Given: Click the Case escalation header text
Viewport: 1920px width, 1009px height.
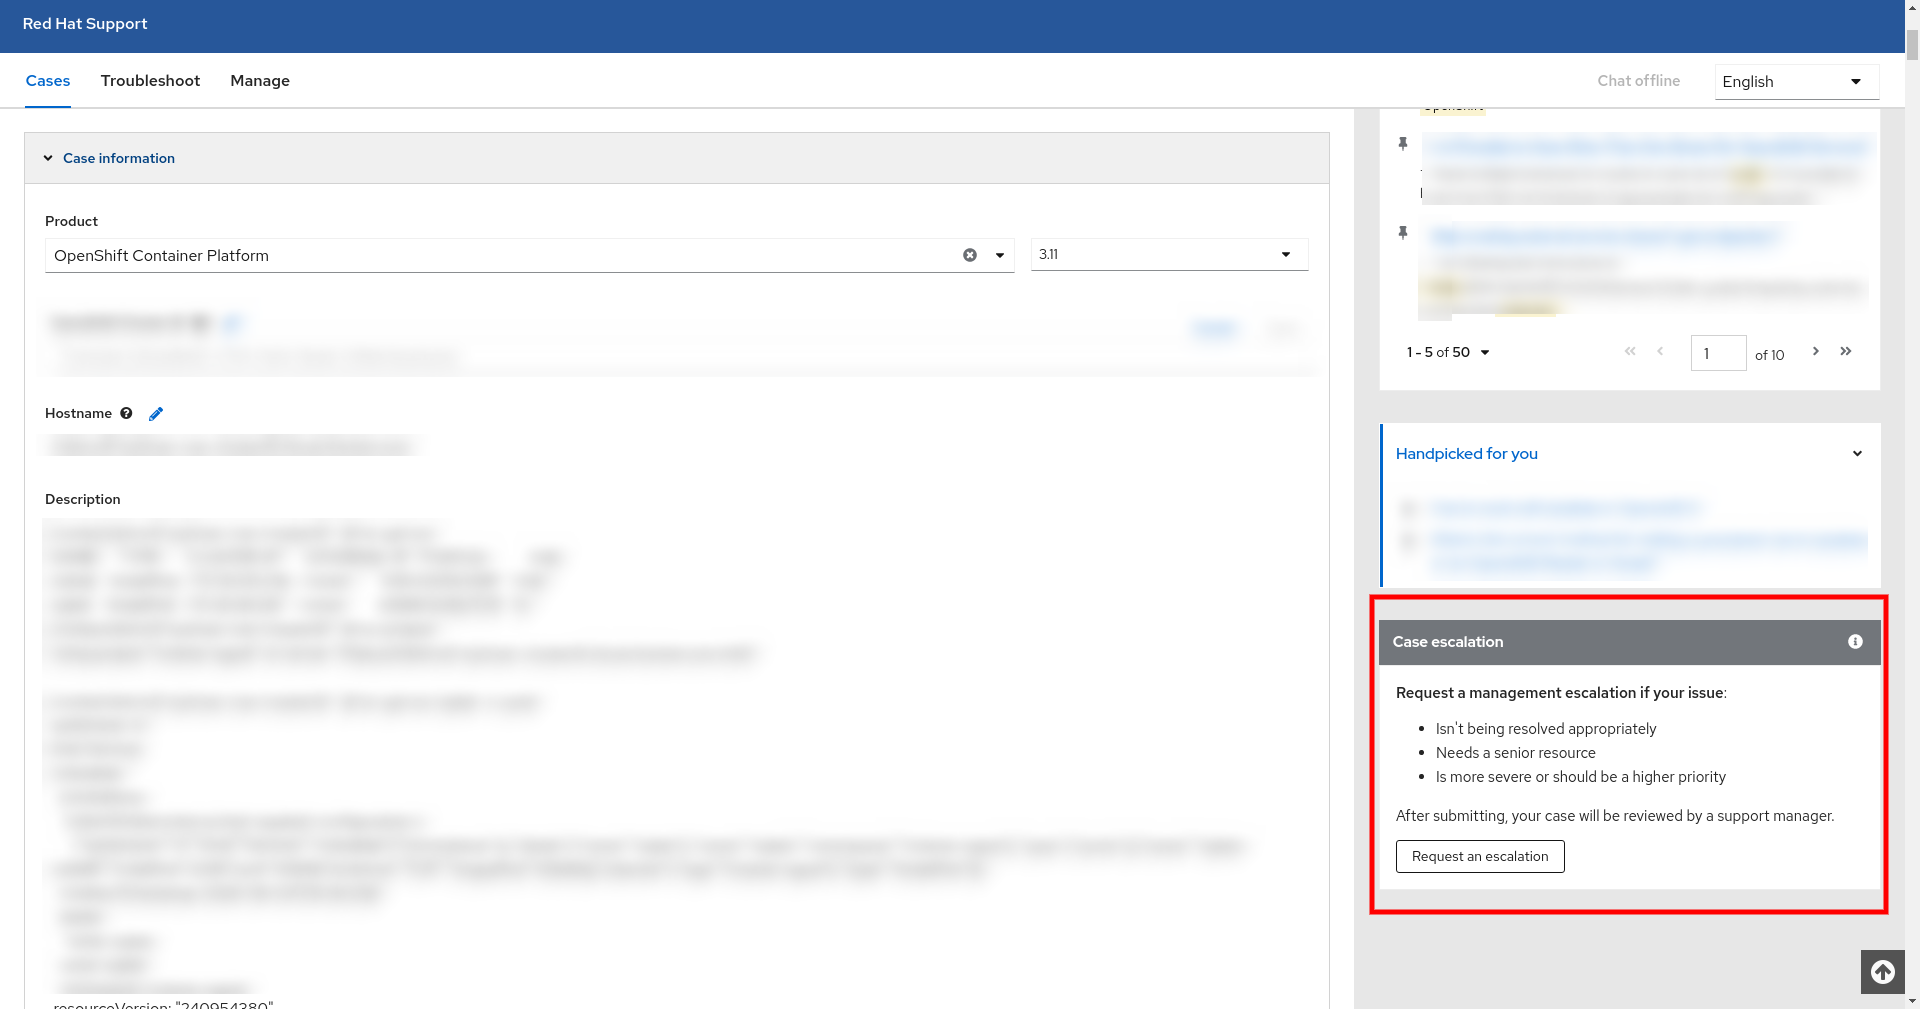Looking at the screenshot, I should [1447, 642].
